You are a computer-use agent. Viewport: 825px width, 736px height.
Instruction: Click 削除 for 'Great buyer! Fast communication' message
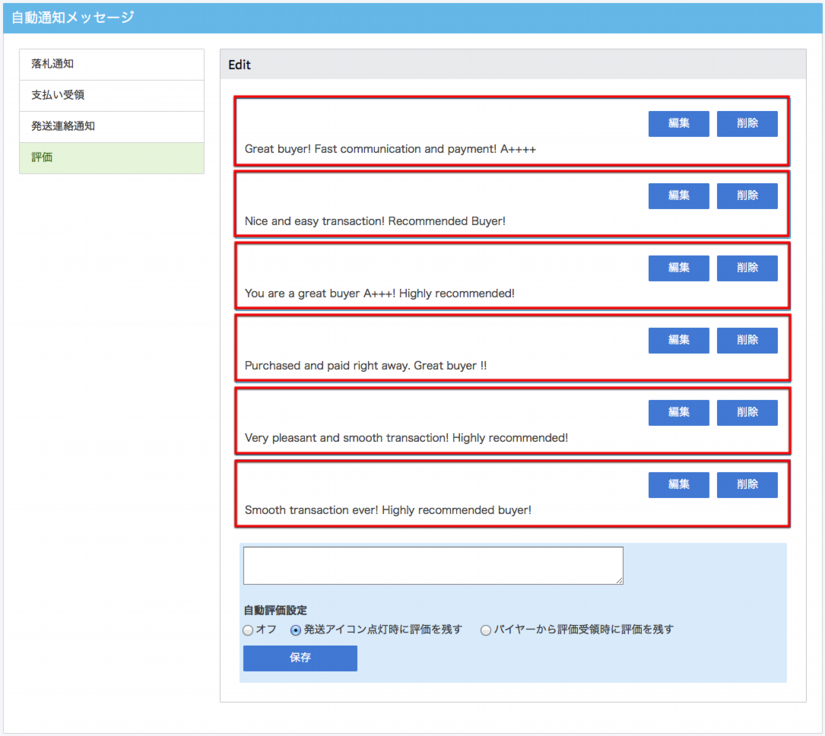746,124
